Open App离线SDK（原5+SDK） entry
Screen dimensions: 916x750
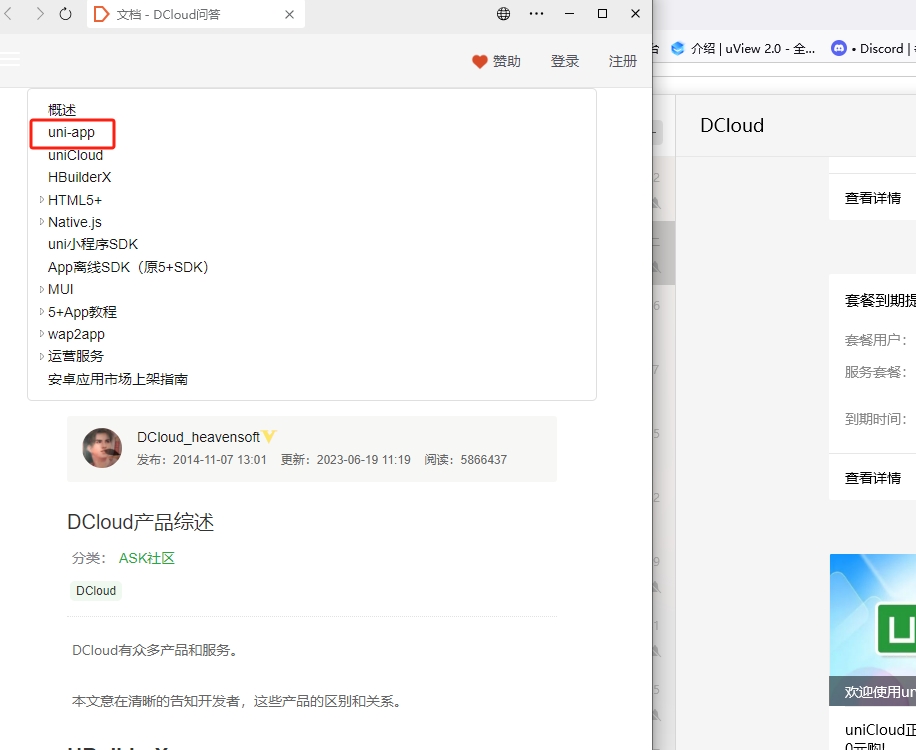[128, 267]
